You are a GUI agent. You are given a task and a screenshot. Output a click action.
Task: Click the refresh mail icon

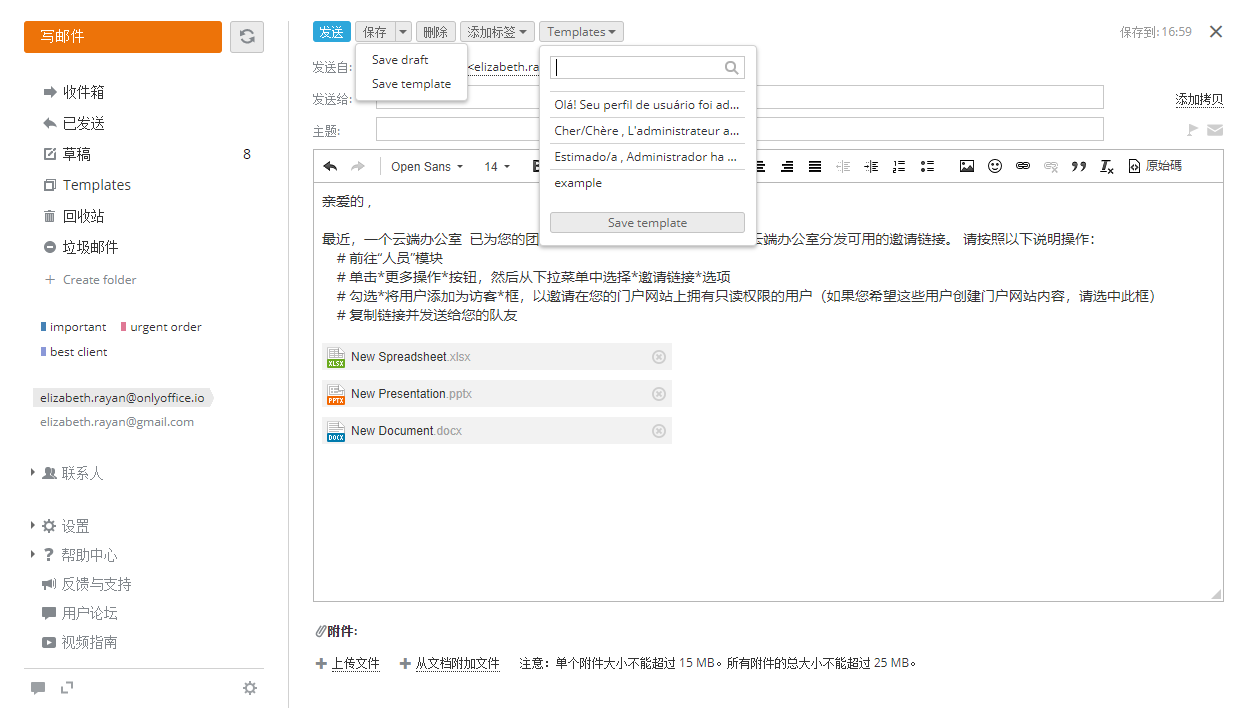pyautogui.click(x=247, y=37)
